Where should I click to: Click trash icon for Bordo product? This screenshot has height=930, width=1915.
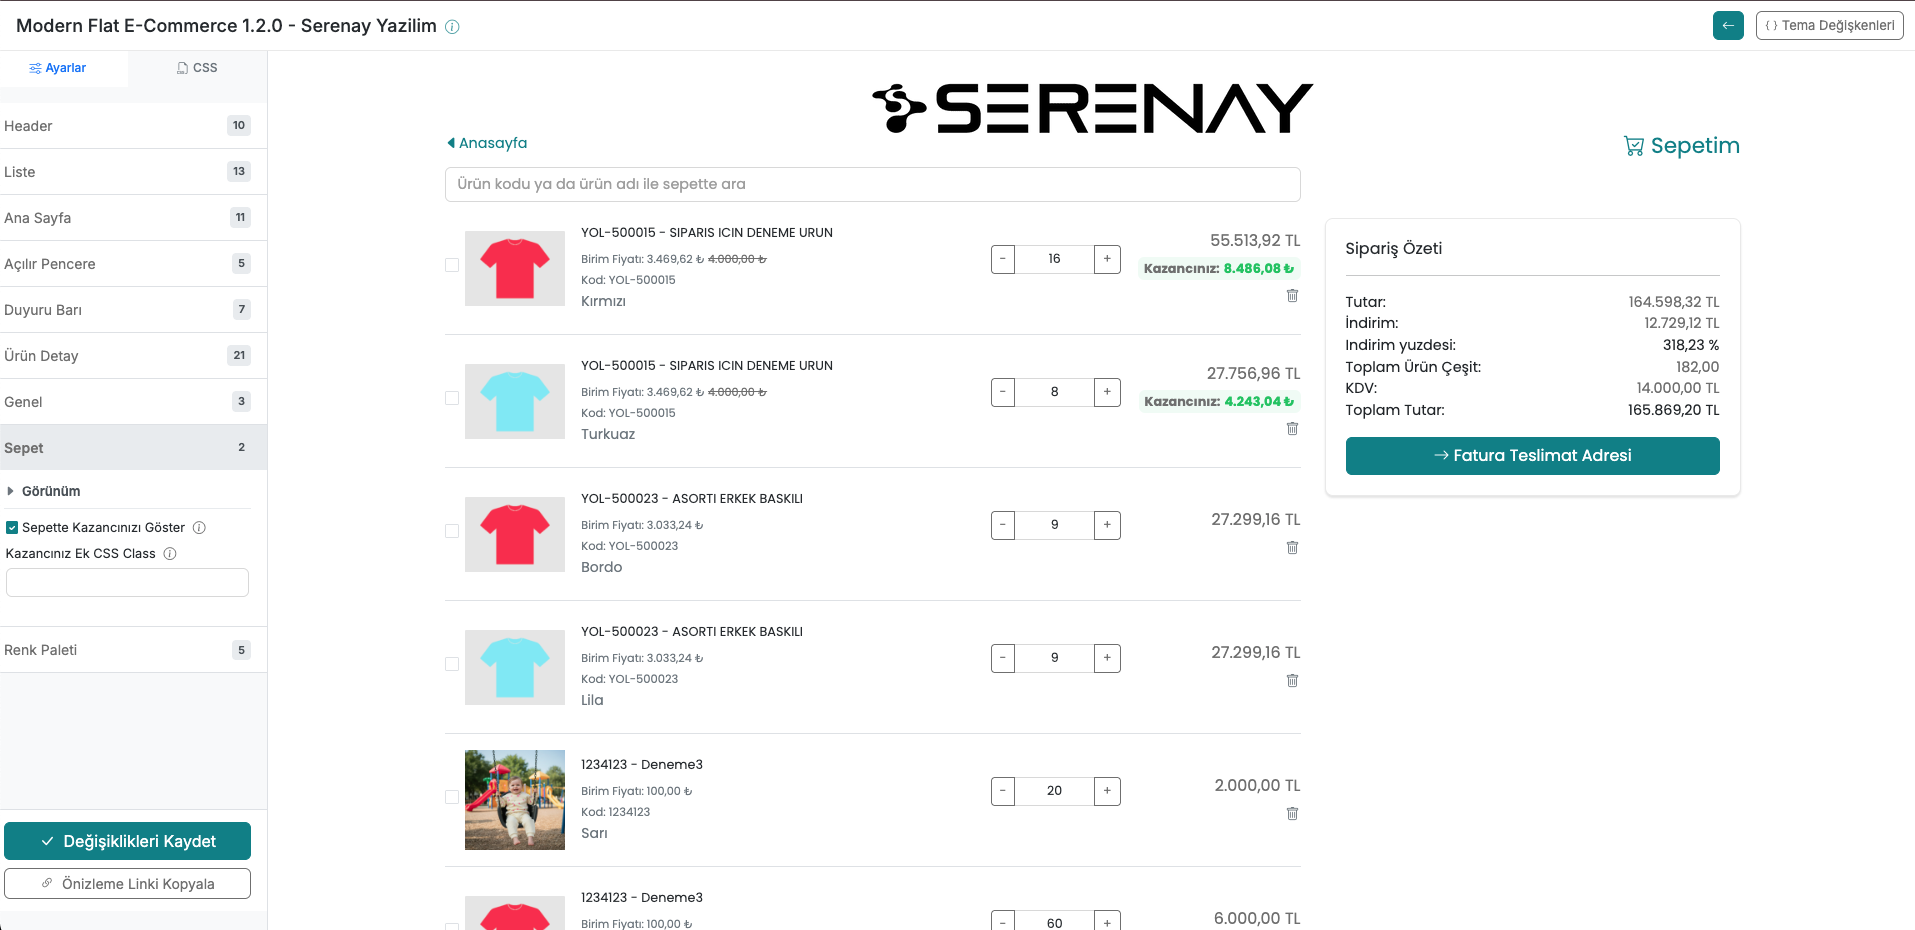click(x=1292, y=548)
